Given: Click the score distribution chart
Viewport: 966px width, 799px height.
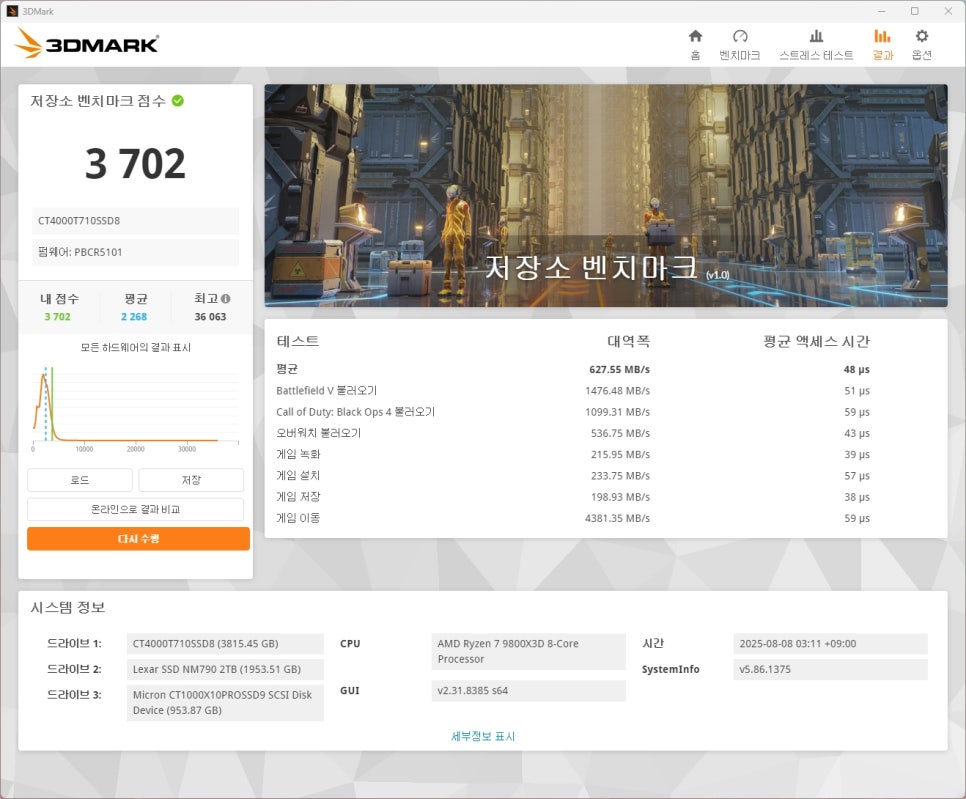Looking at the screenshot, I should tap(136, 408).
